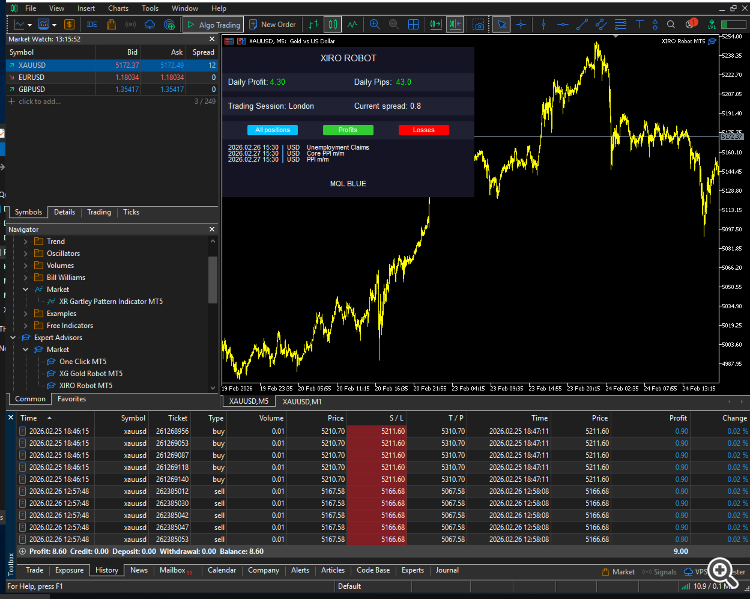Draw a horizontal line tool
Image resolution: width=750 pixels, height=599 pixels.
(x=563, y=24)
